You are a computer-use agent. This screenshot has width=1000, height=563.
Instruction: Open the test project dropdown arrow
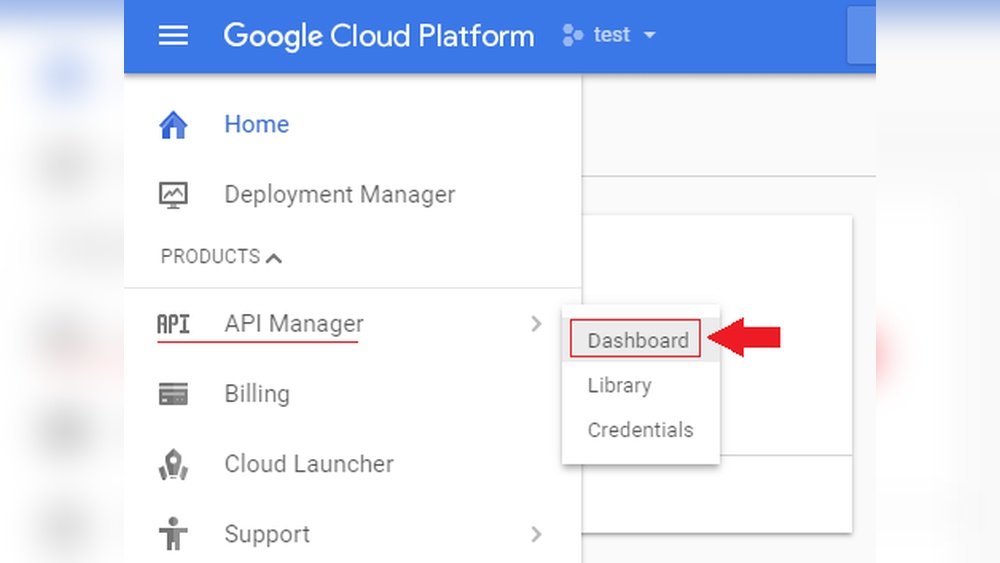tap(649, 35)
